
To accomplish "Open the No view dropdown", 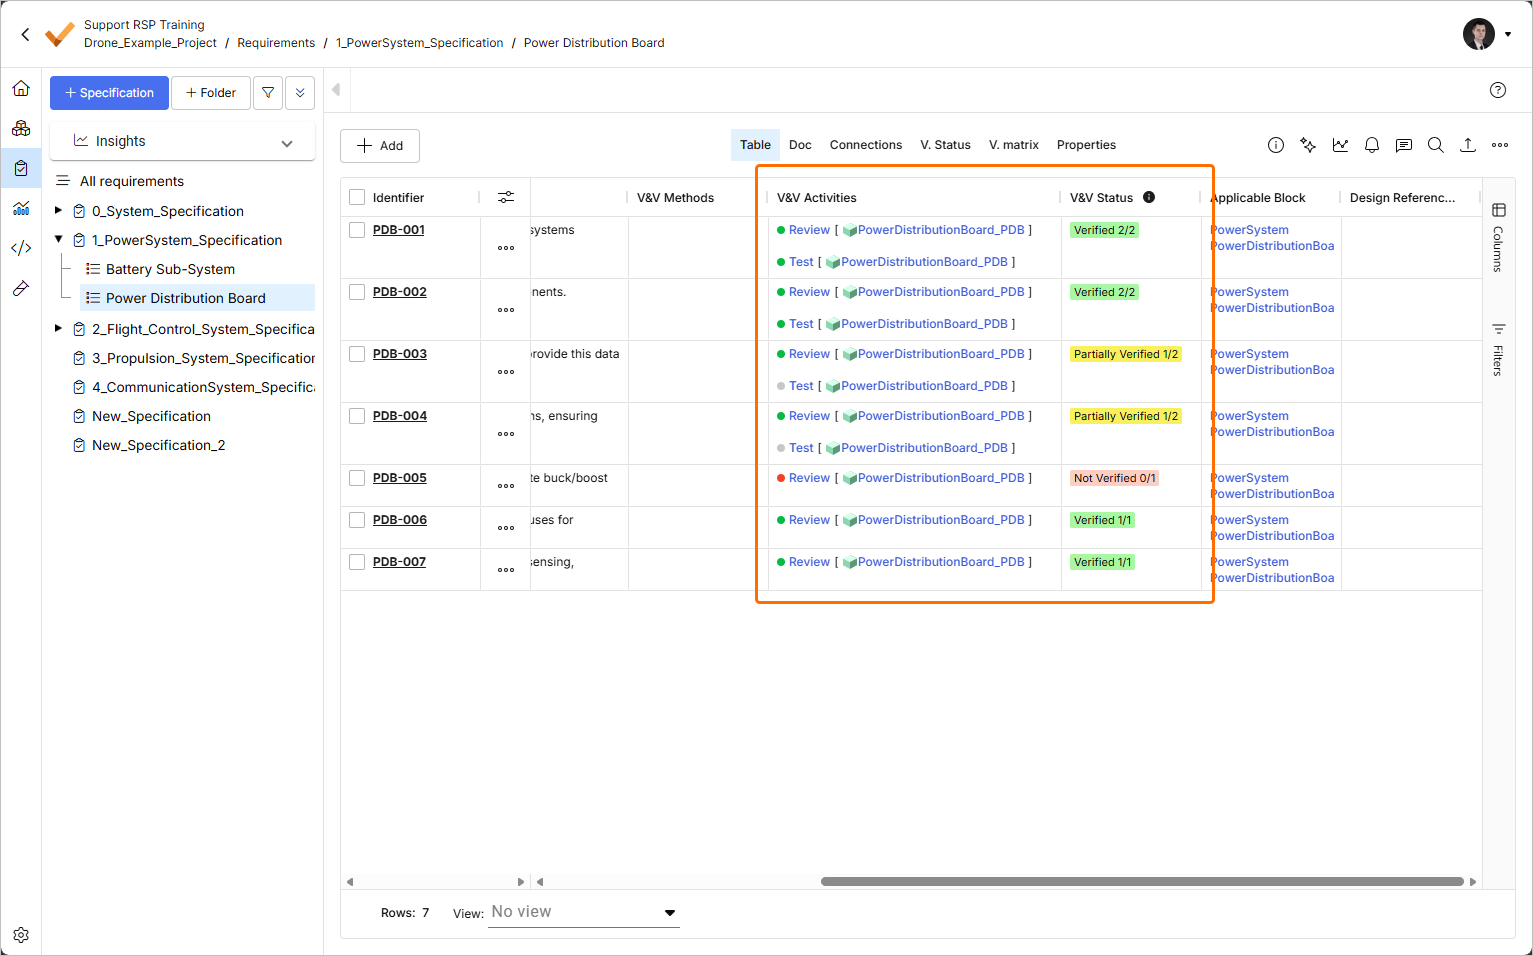I will 584,912.
